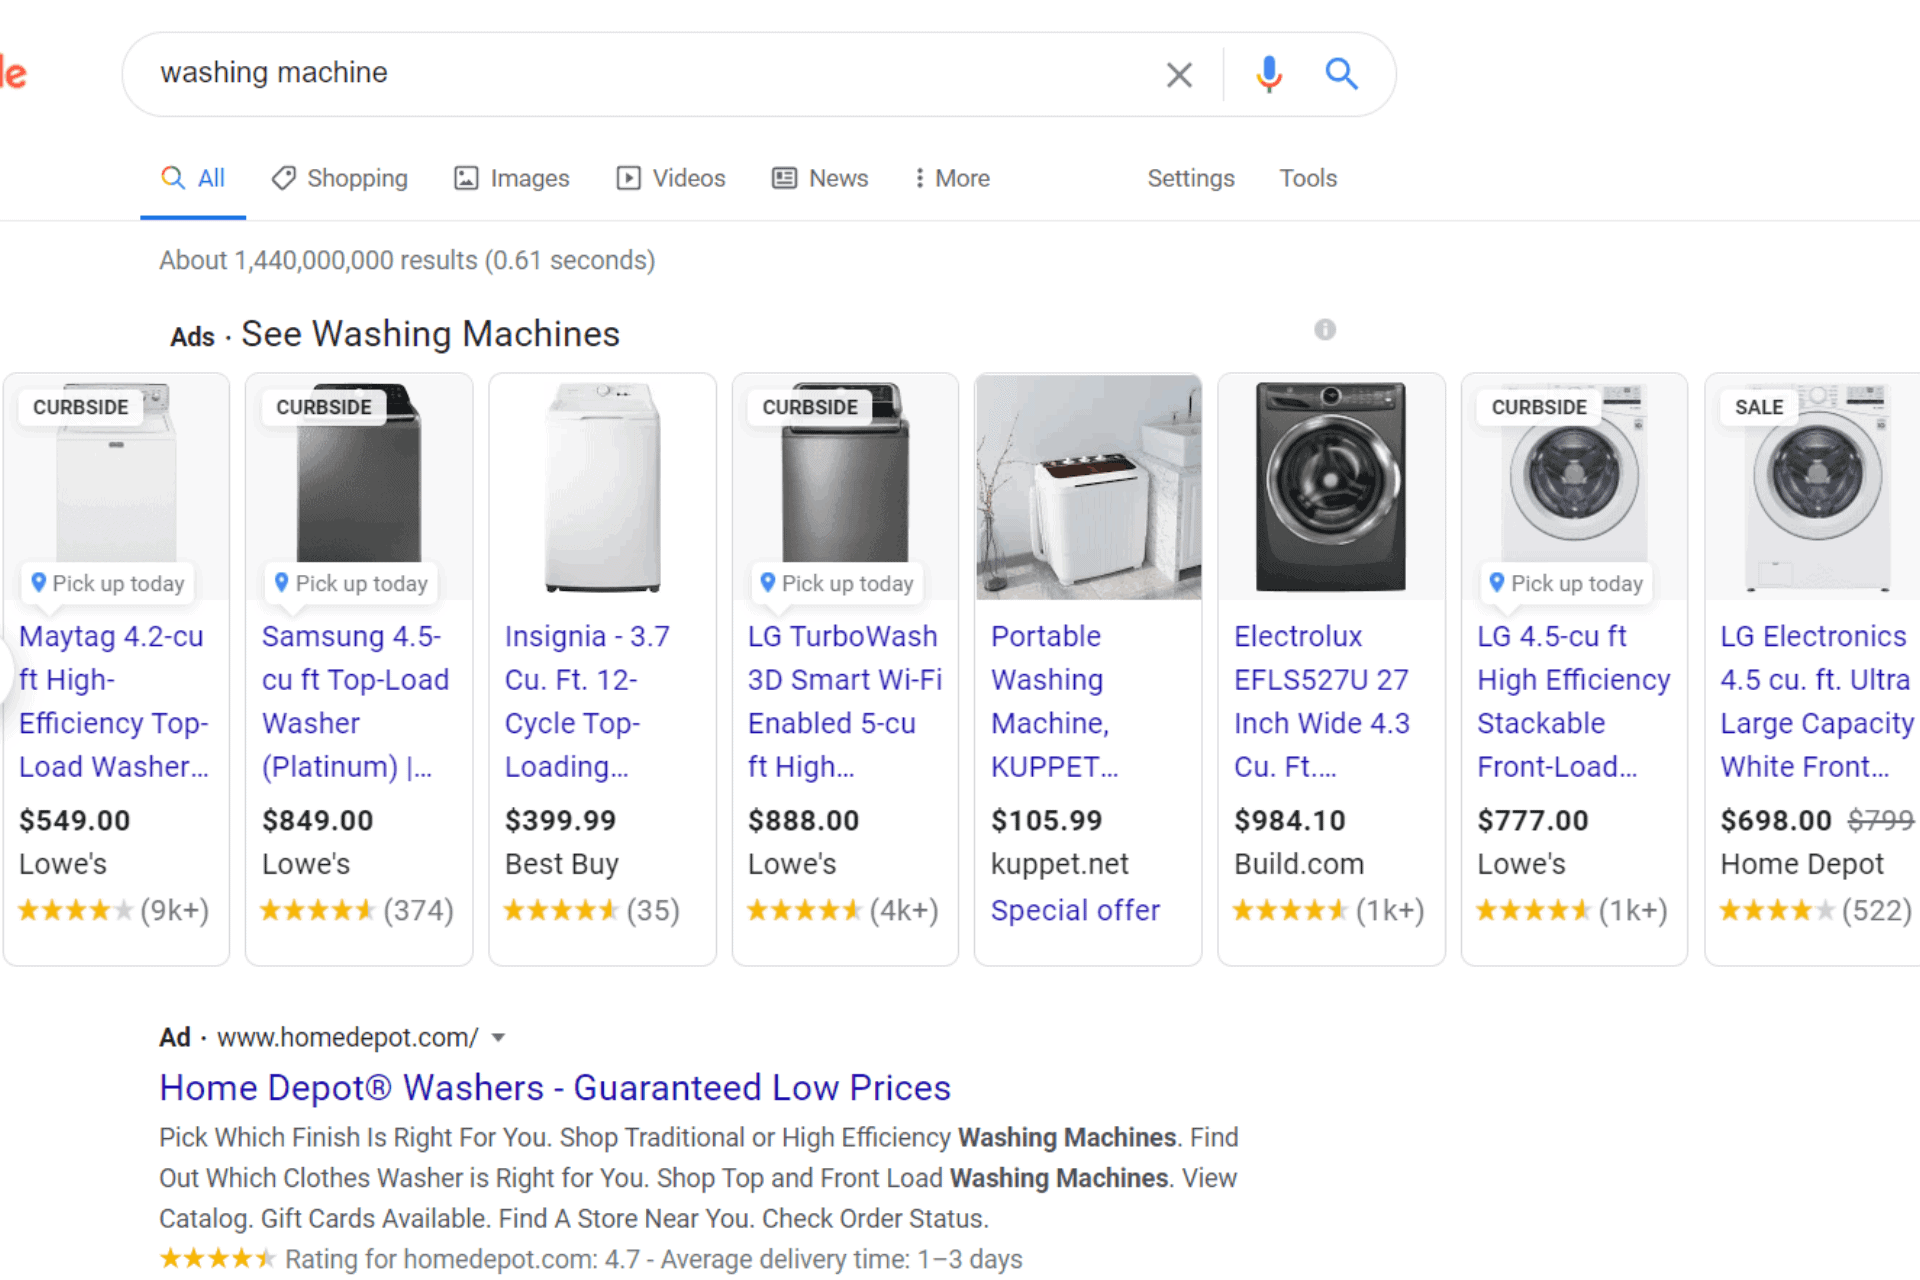This screenshot has width=1920, height=1280.
Task: Click $984.10 price on Electrolux card
Action: [1290, 820]
